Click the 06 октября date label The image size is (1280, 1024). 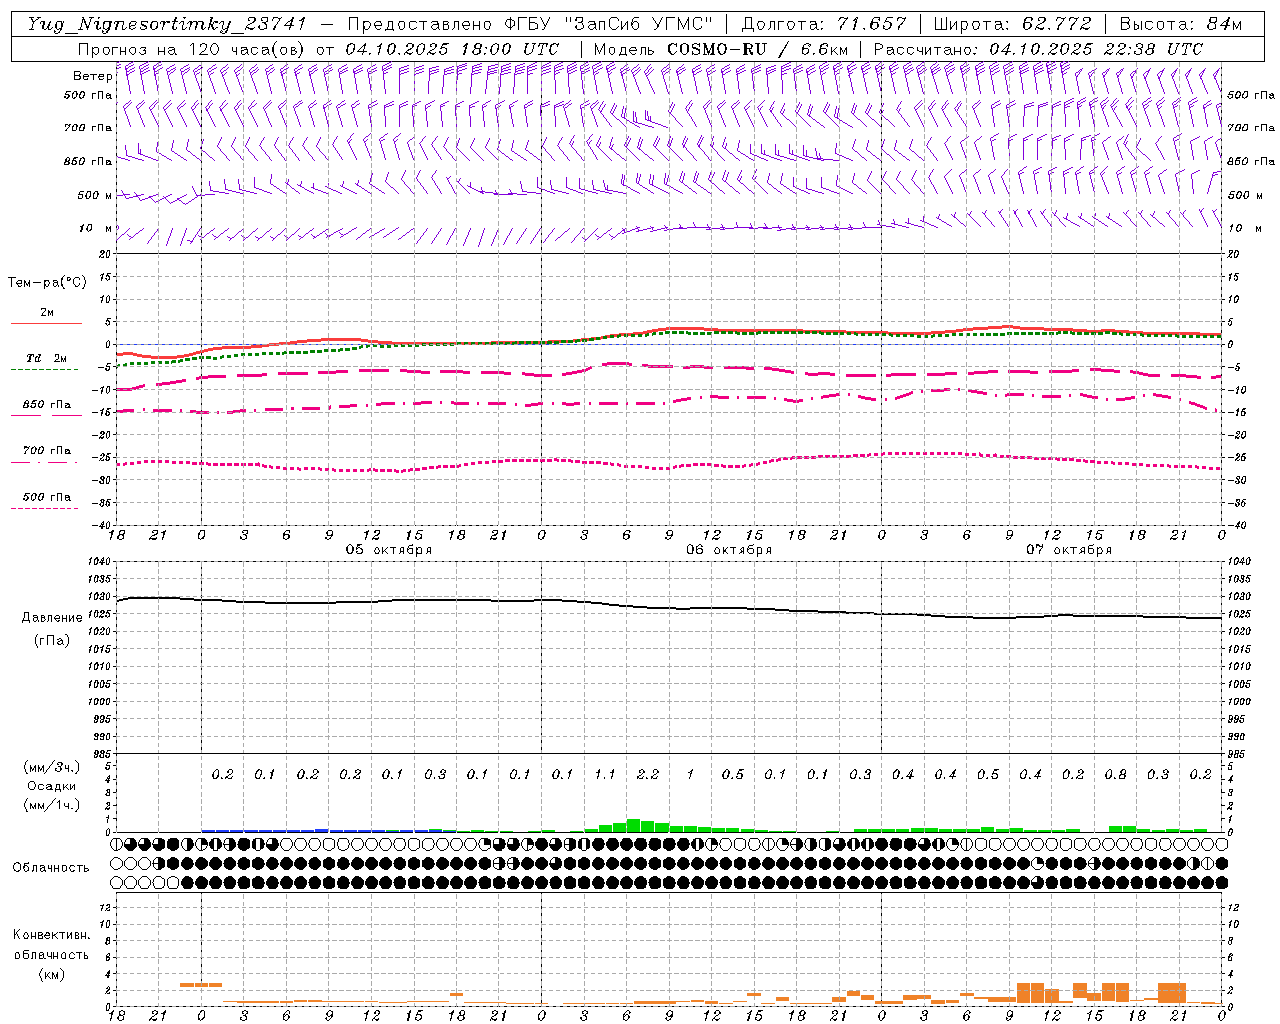[729, 550]
